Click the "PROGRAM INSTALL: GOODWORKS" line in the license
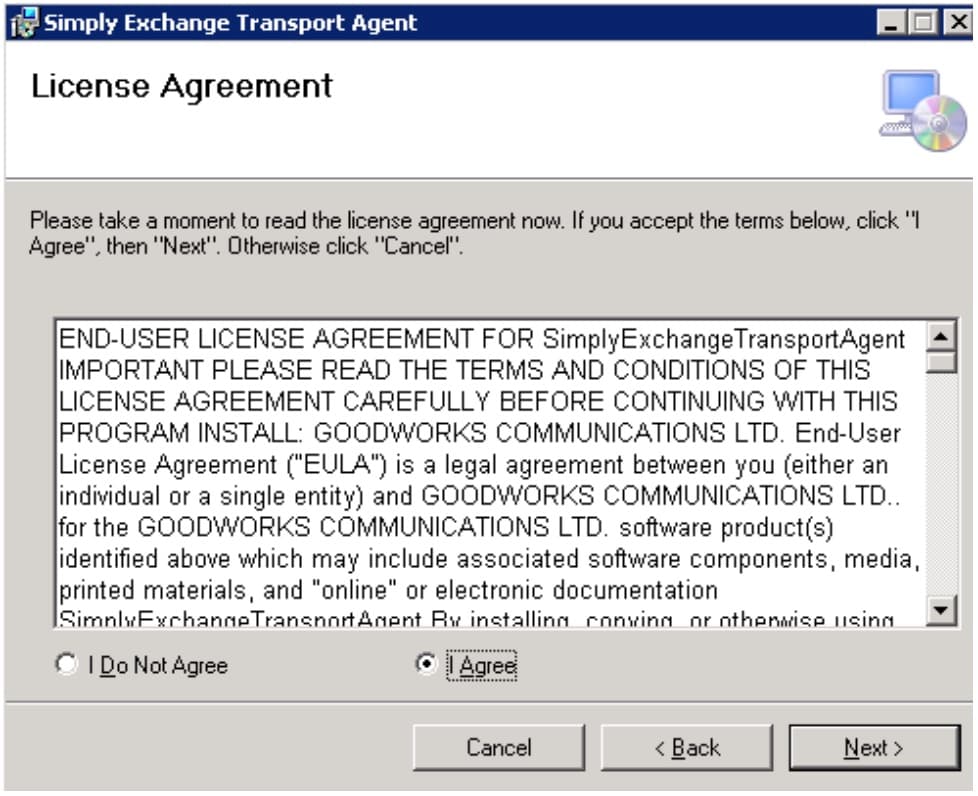 pyautogui.click(x=480, y=434)
